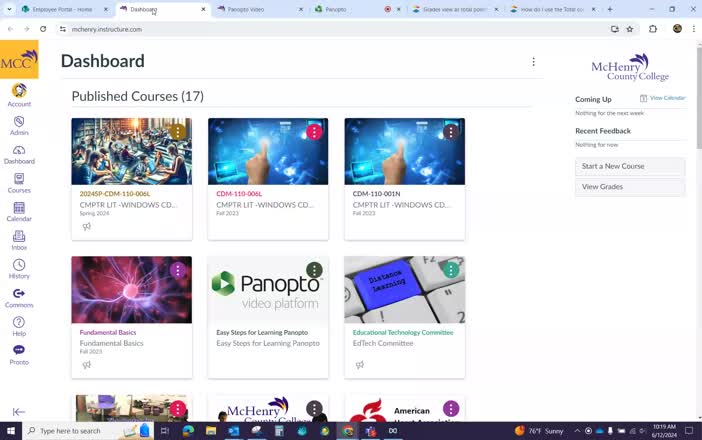Open the Admin section in sidebar
The width and height of the screenshot is (702, 440).
(x=19, y=126)
